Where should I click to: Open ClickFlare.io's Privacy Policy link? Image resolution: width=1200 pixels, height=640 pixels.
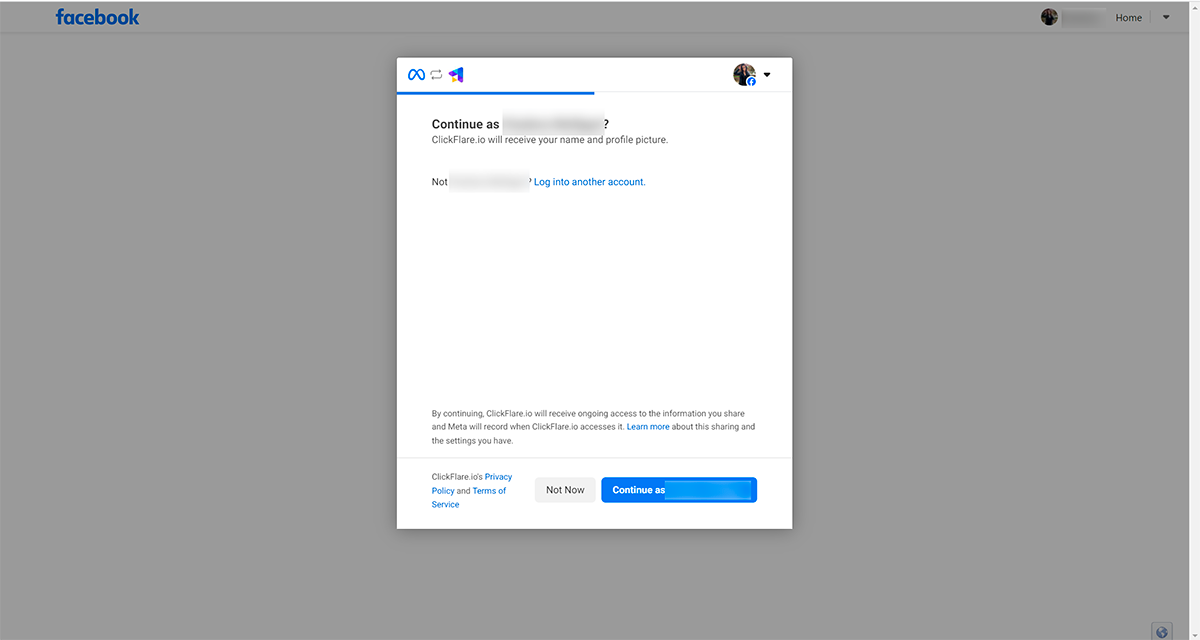pyautogui.click(x=472, y=484)
